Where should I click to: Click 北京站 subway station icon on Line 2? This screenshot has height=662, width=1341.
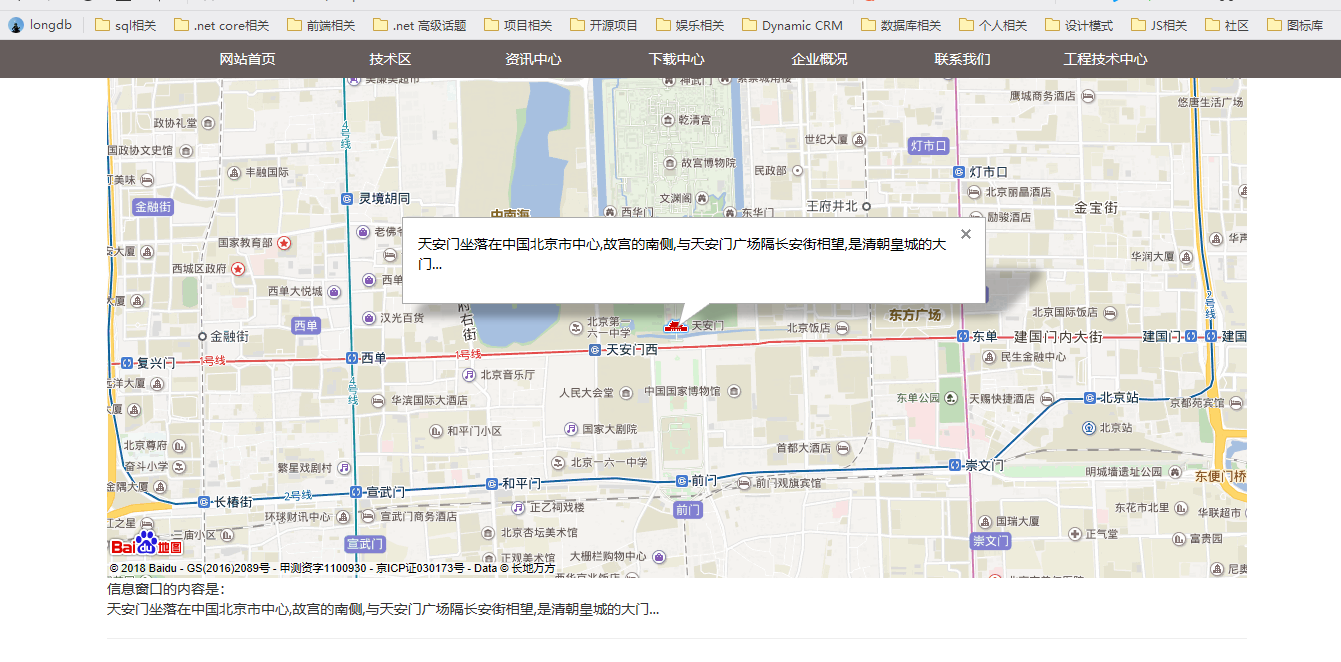click(x=1090, y=398)
